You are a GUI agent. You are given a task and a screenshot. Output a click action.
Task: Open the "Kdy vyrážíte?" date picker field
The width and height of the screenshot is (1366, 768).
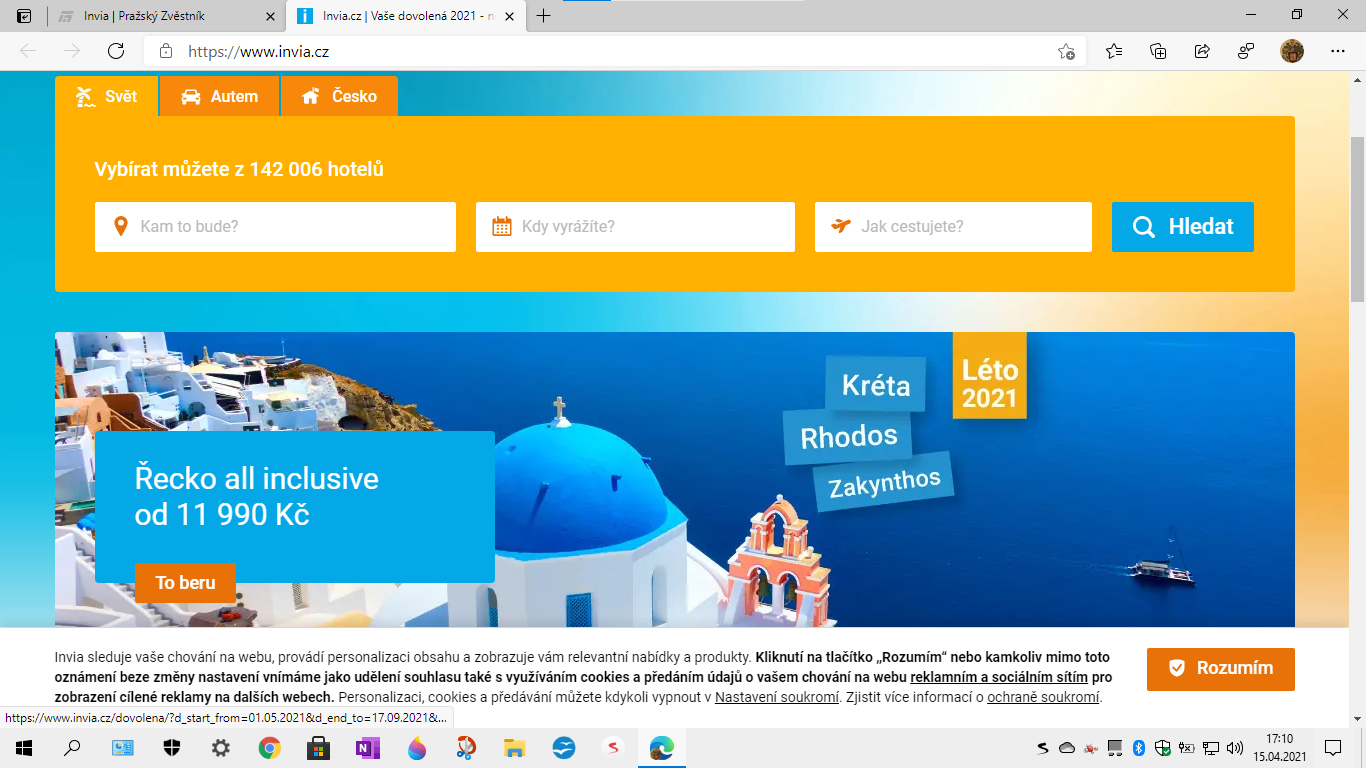tap(635, 227)
